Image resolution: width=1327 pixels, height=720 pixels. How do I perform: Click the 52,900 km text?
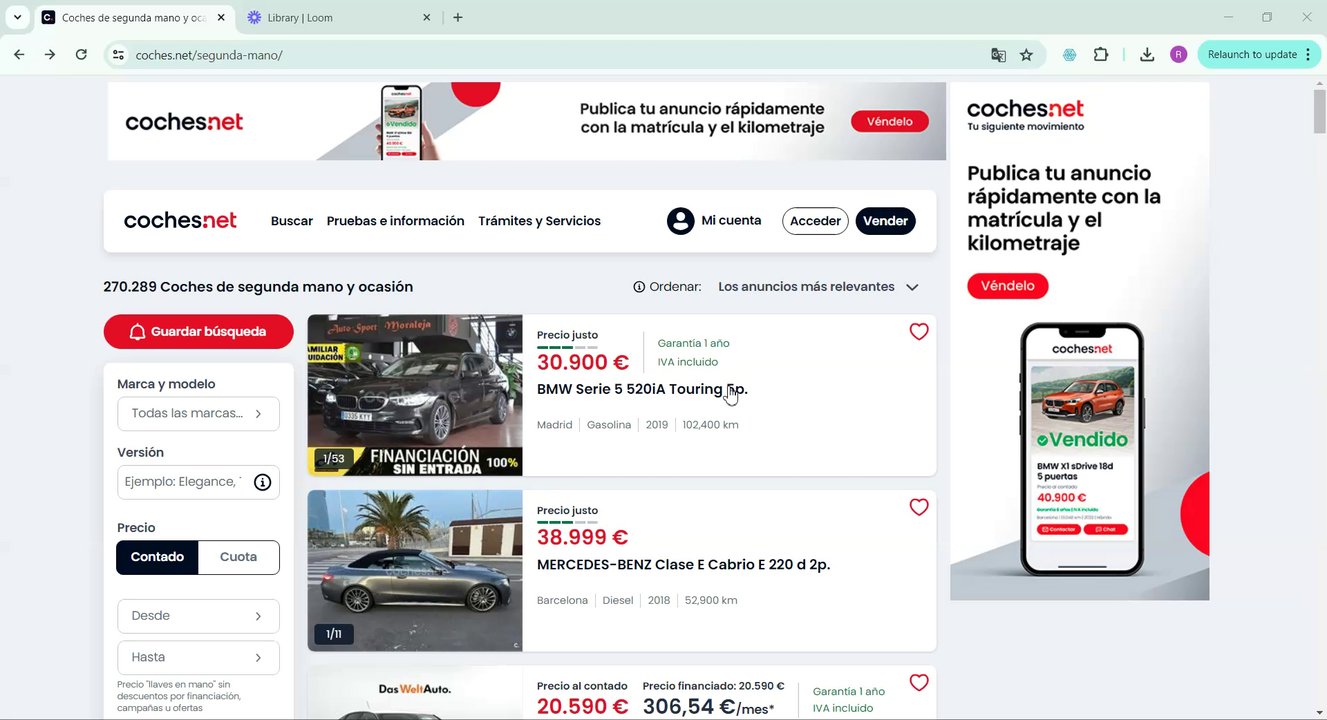[x=711, y=601]
